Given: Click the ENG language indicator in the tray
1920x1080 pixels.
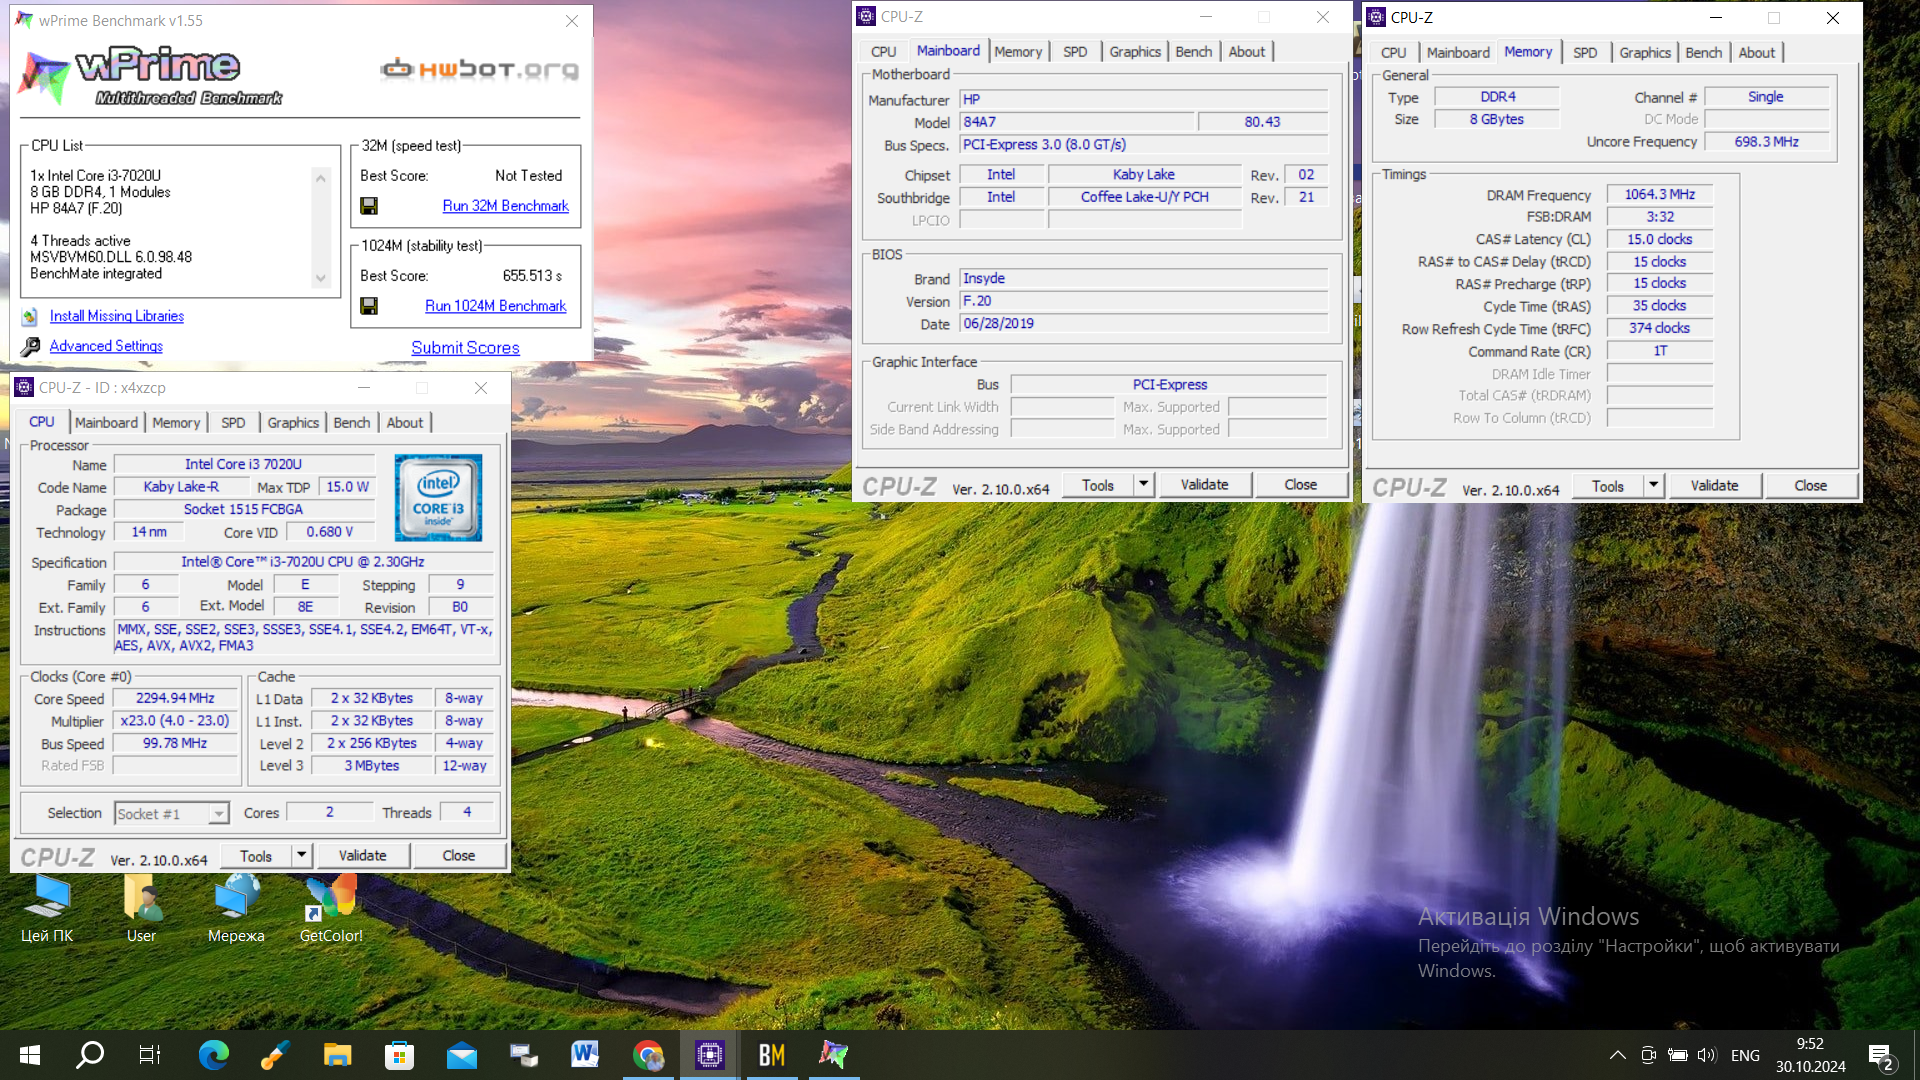Looking at the screenshot, I should point(1745,1056).
